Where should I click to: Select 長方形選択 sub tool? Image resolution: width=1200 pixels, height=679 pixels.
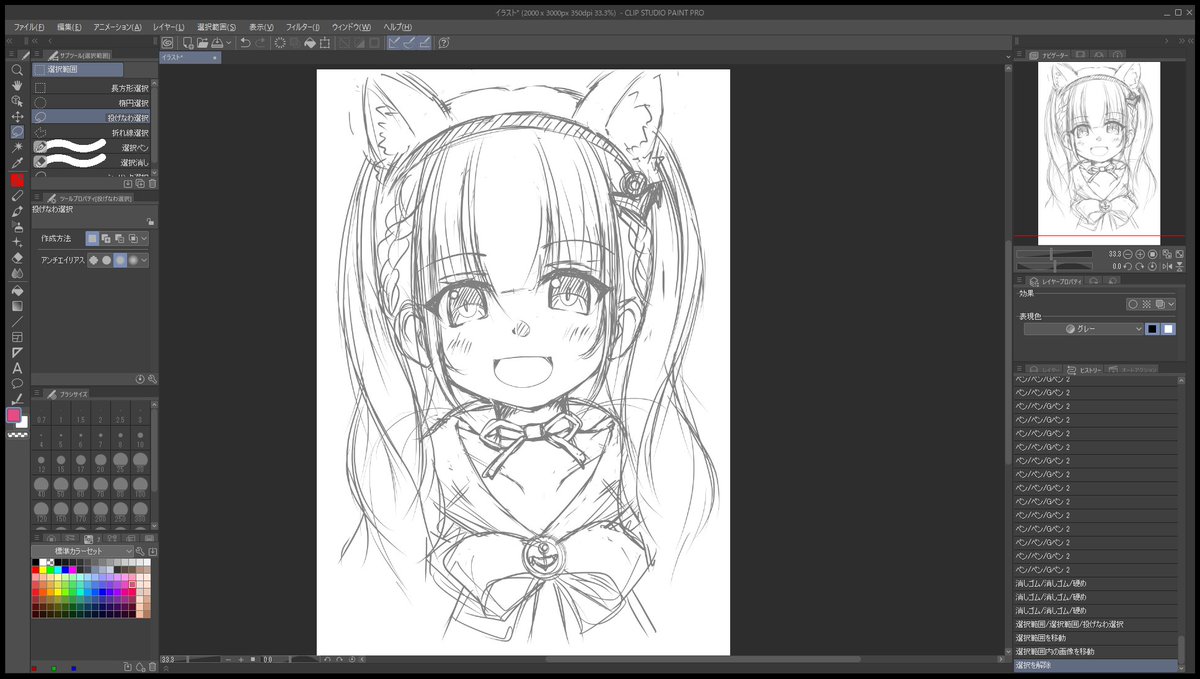click(91, 88)
